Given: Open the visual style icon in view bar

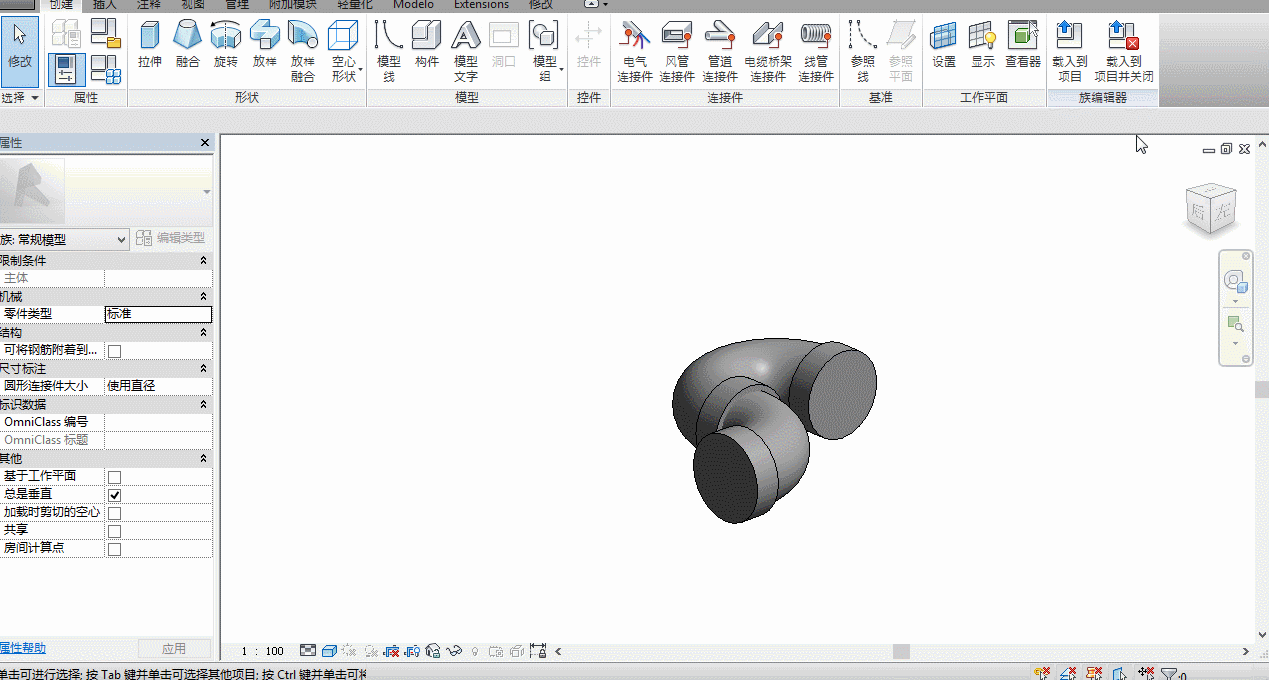Looking at the screenshot, I should click(x=329, y=651).
